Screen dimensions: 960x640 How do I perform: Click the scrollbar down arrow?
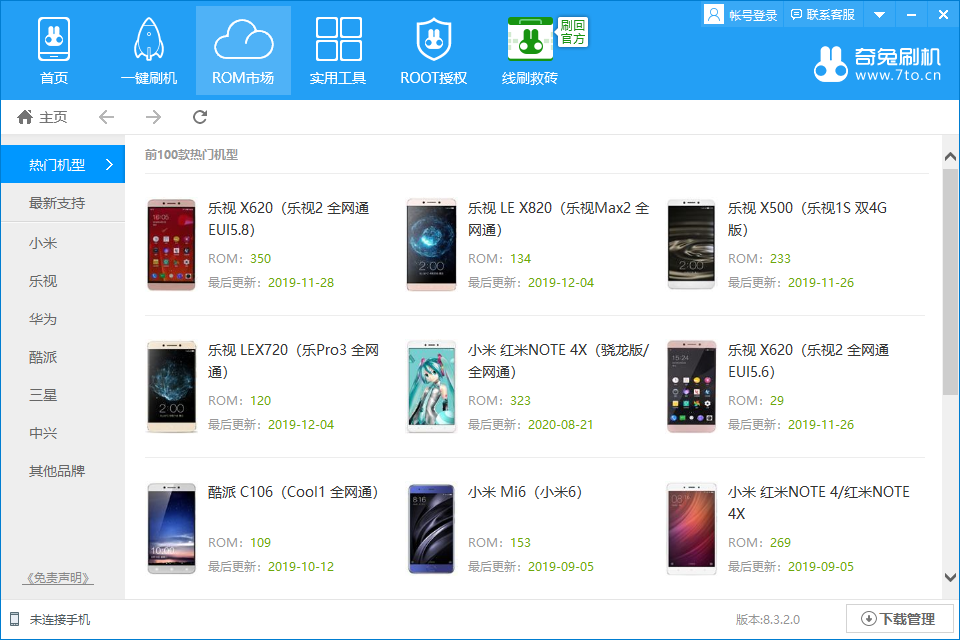coord(950,577)
